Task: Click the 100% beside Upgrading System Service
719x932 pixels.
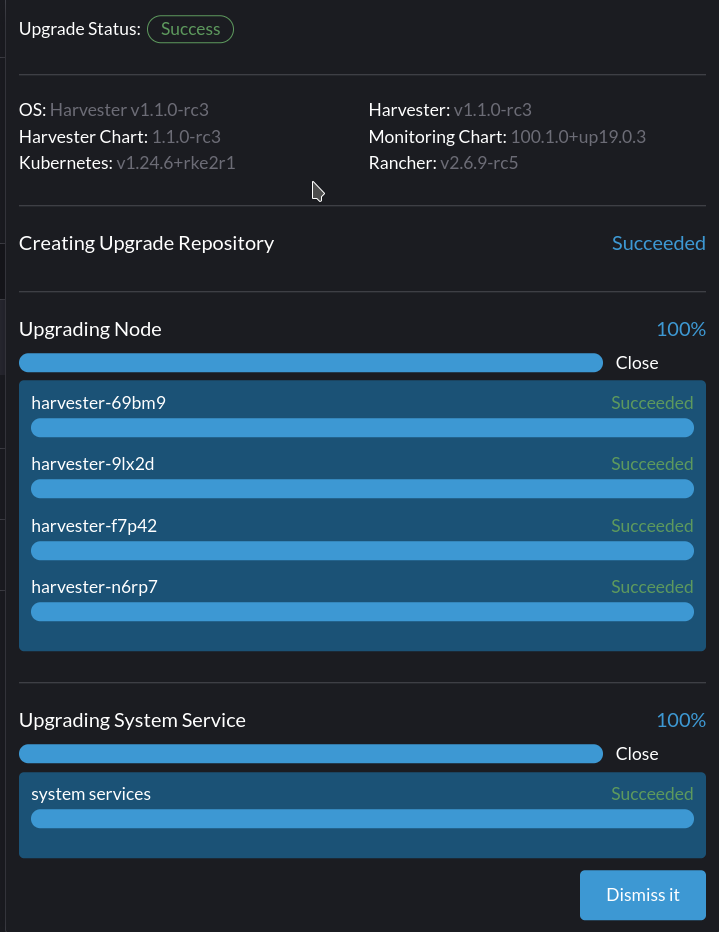Action: pos(682,720)
